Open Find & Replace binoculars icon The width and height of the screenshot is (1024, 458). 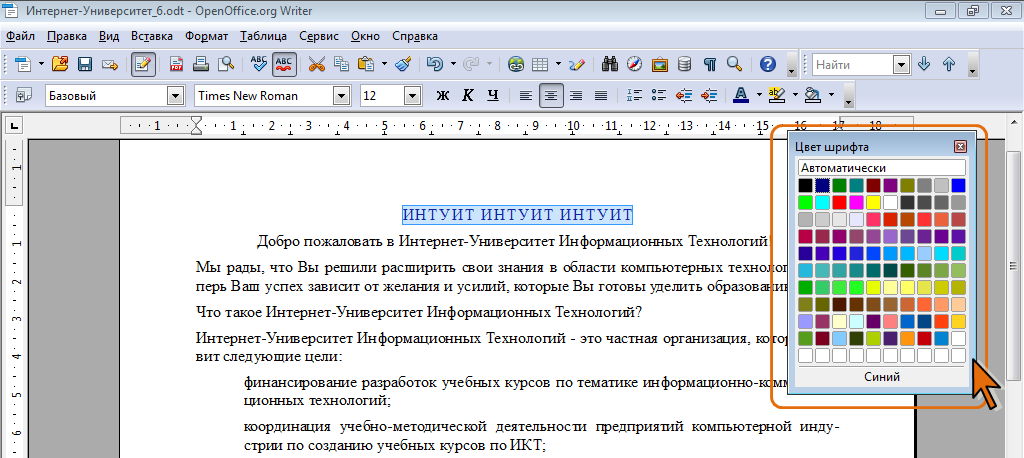608,64
